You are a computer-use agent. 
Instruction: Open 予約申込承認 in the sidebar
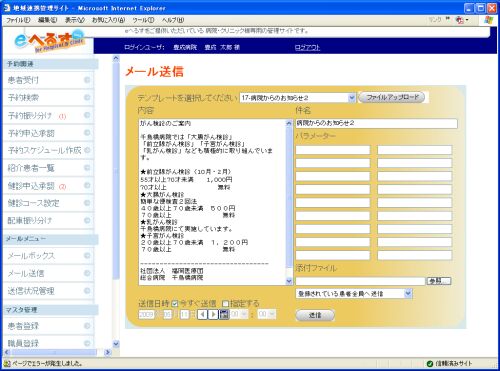click(48, 133)
